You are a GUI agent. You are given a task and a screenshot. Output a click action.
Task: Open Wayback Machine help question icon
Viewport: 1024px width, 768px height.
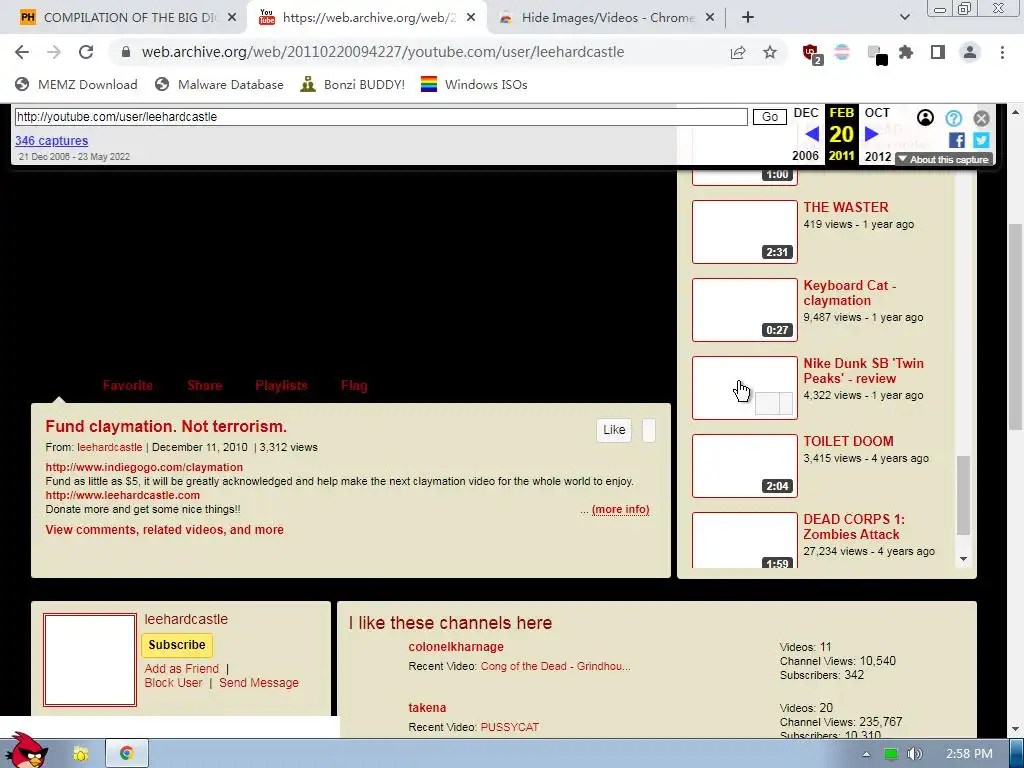(x=953, y=118)
